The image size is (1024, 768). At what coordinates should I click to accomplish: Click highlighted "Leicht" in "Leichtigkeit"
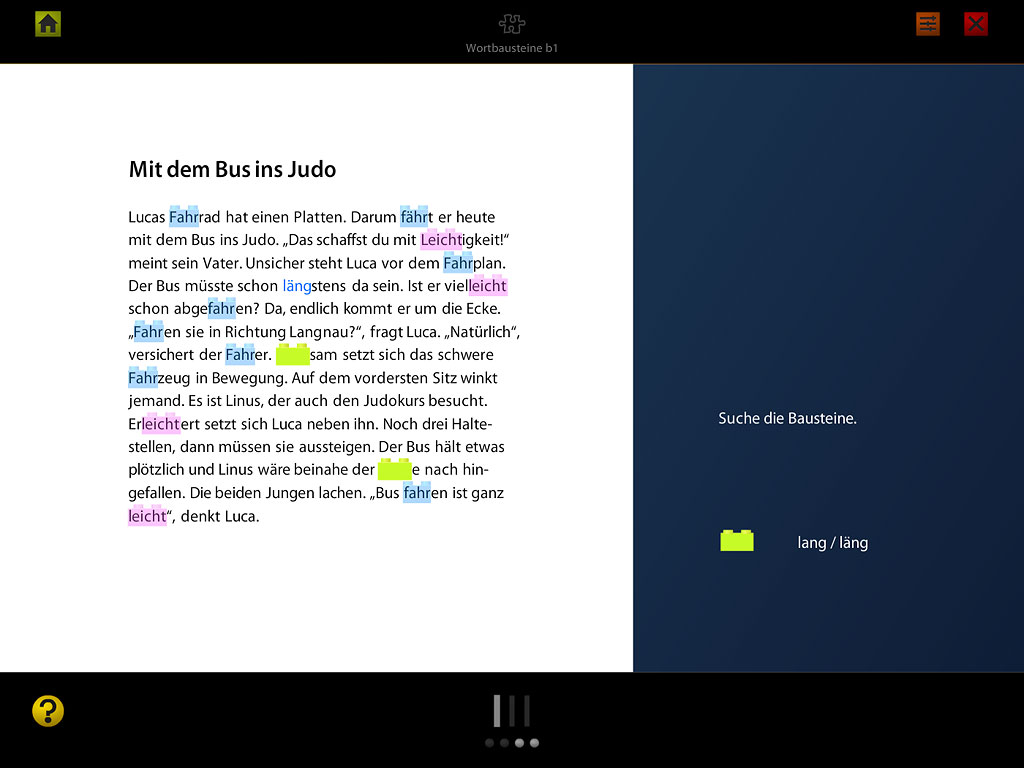[441, 240]
